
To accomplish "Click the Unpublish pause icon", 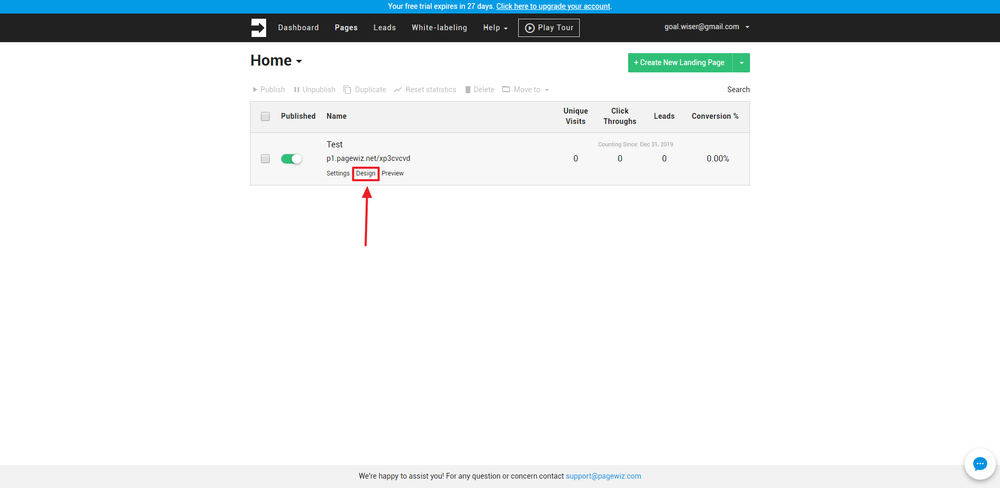I will pos(297,90).
